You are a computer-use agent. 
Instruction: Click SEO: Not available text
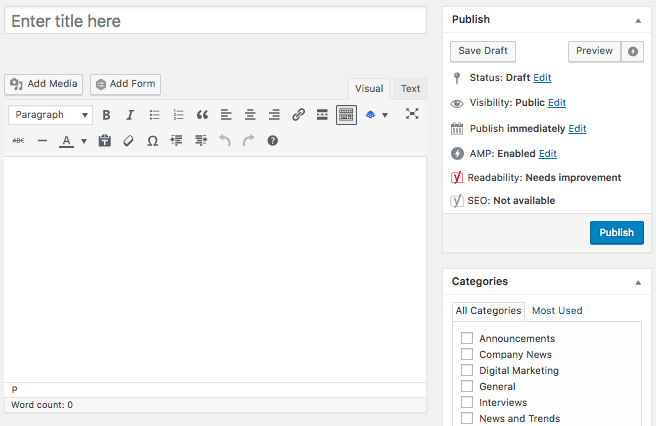point(511,201)
